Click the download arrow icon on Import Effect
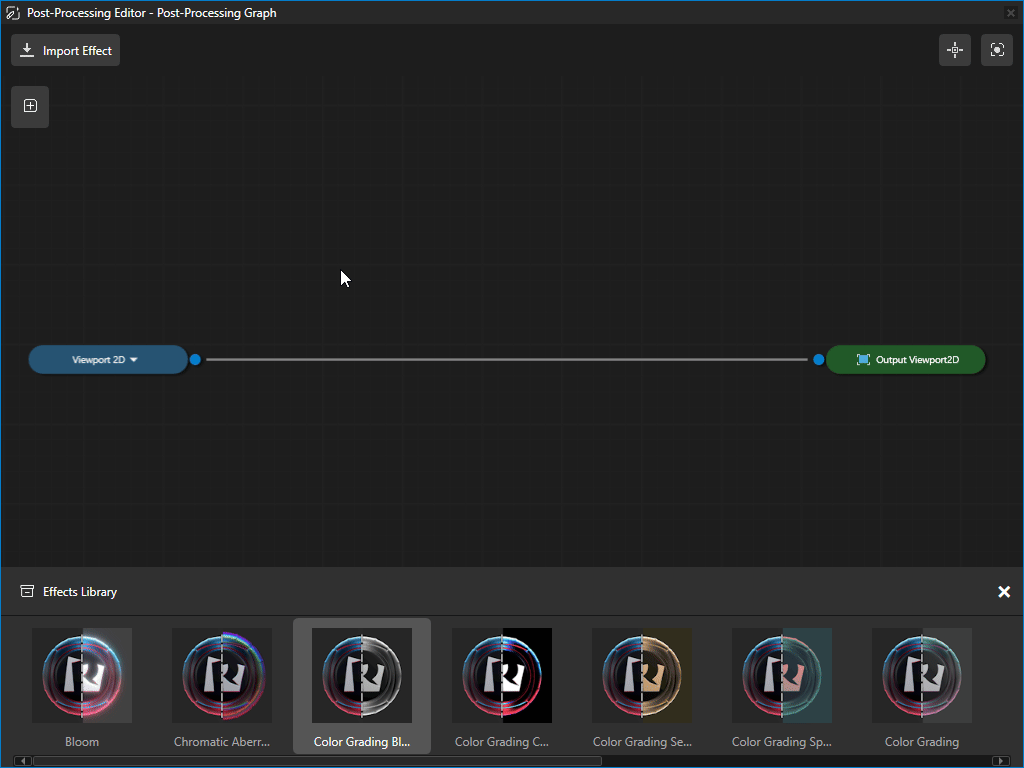Screen dimensions: 1024x768 27,49
